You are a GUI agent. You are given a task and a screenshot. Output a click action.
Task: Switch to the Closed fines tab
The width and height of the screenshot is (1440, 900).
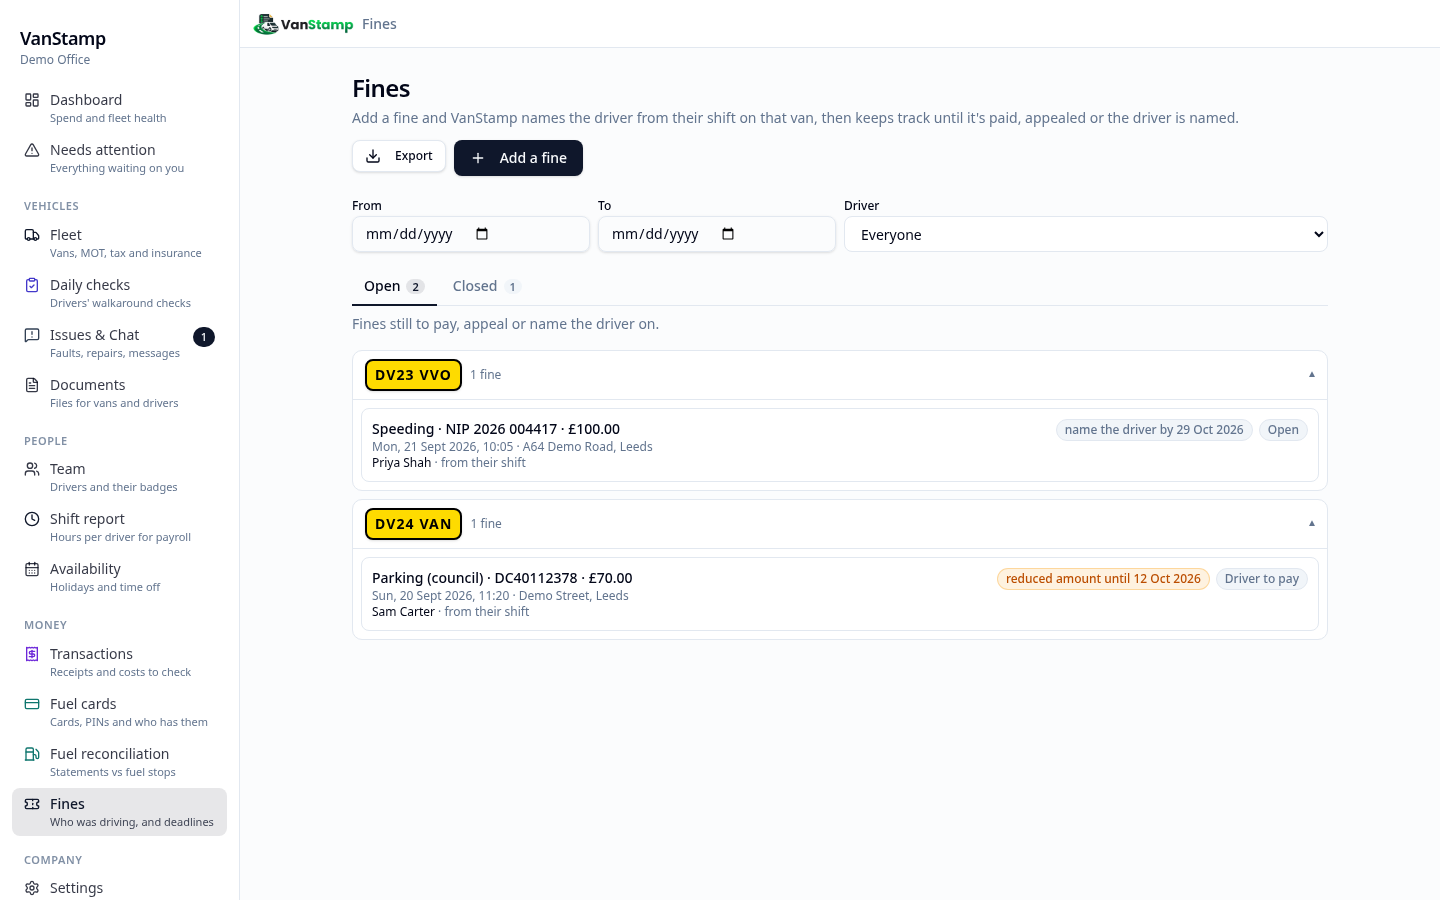[x=486, y=286]
